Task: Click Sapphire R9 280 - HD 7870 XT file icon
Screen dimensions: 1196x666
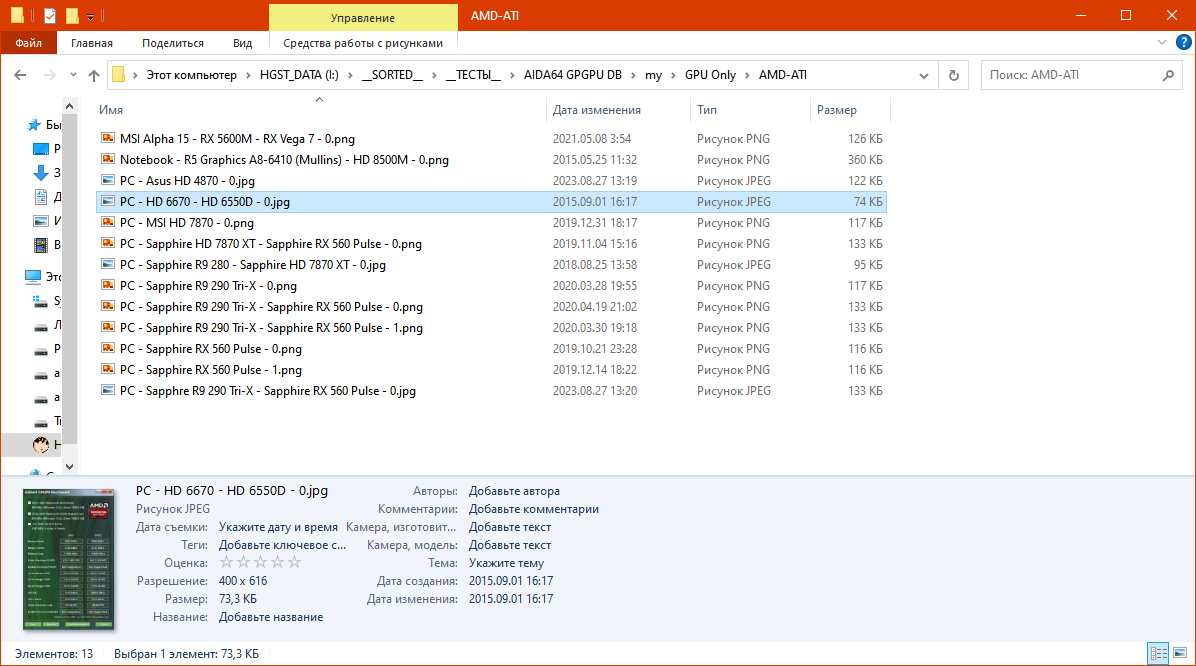Action: coord(108,265)
